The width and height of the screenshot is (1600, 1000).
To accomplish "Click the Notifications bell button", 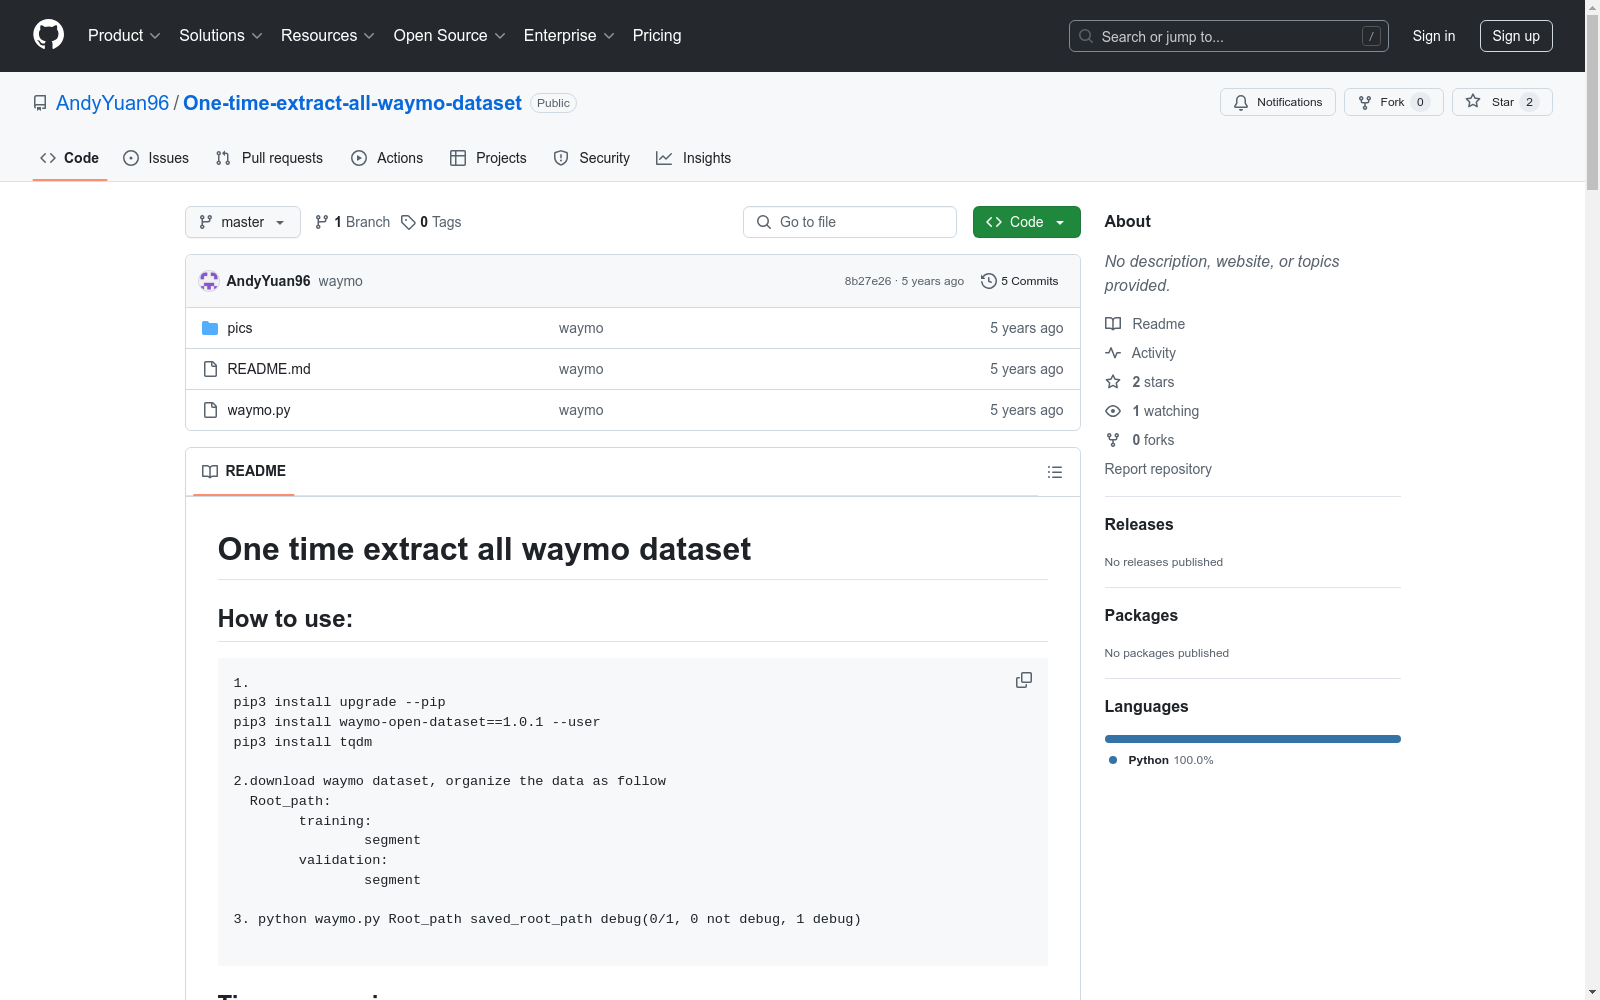I will click(1277, 102).
